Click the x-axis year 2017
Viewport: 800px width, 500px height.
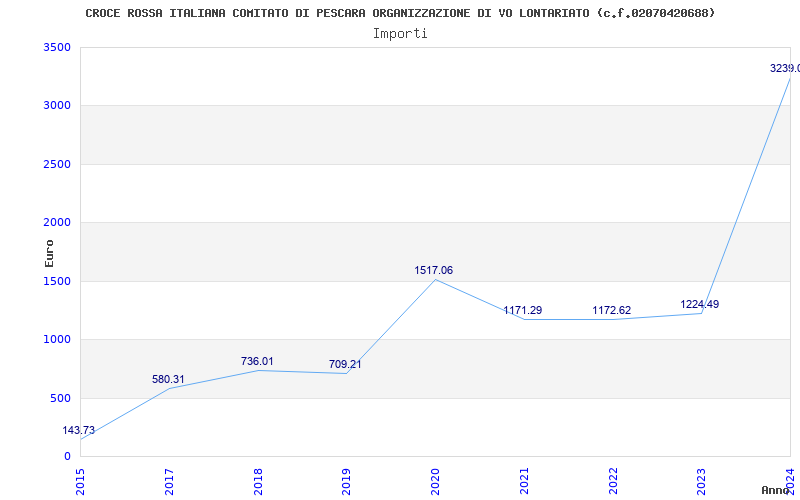[169, 481]
